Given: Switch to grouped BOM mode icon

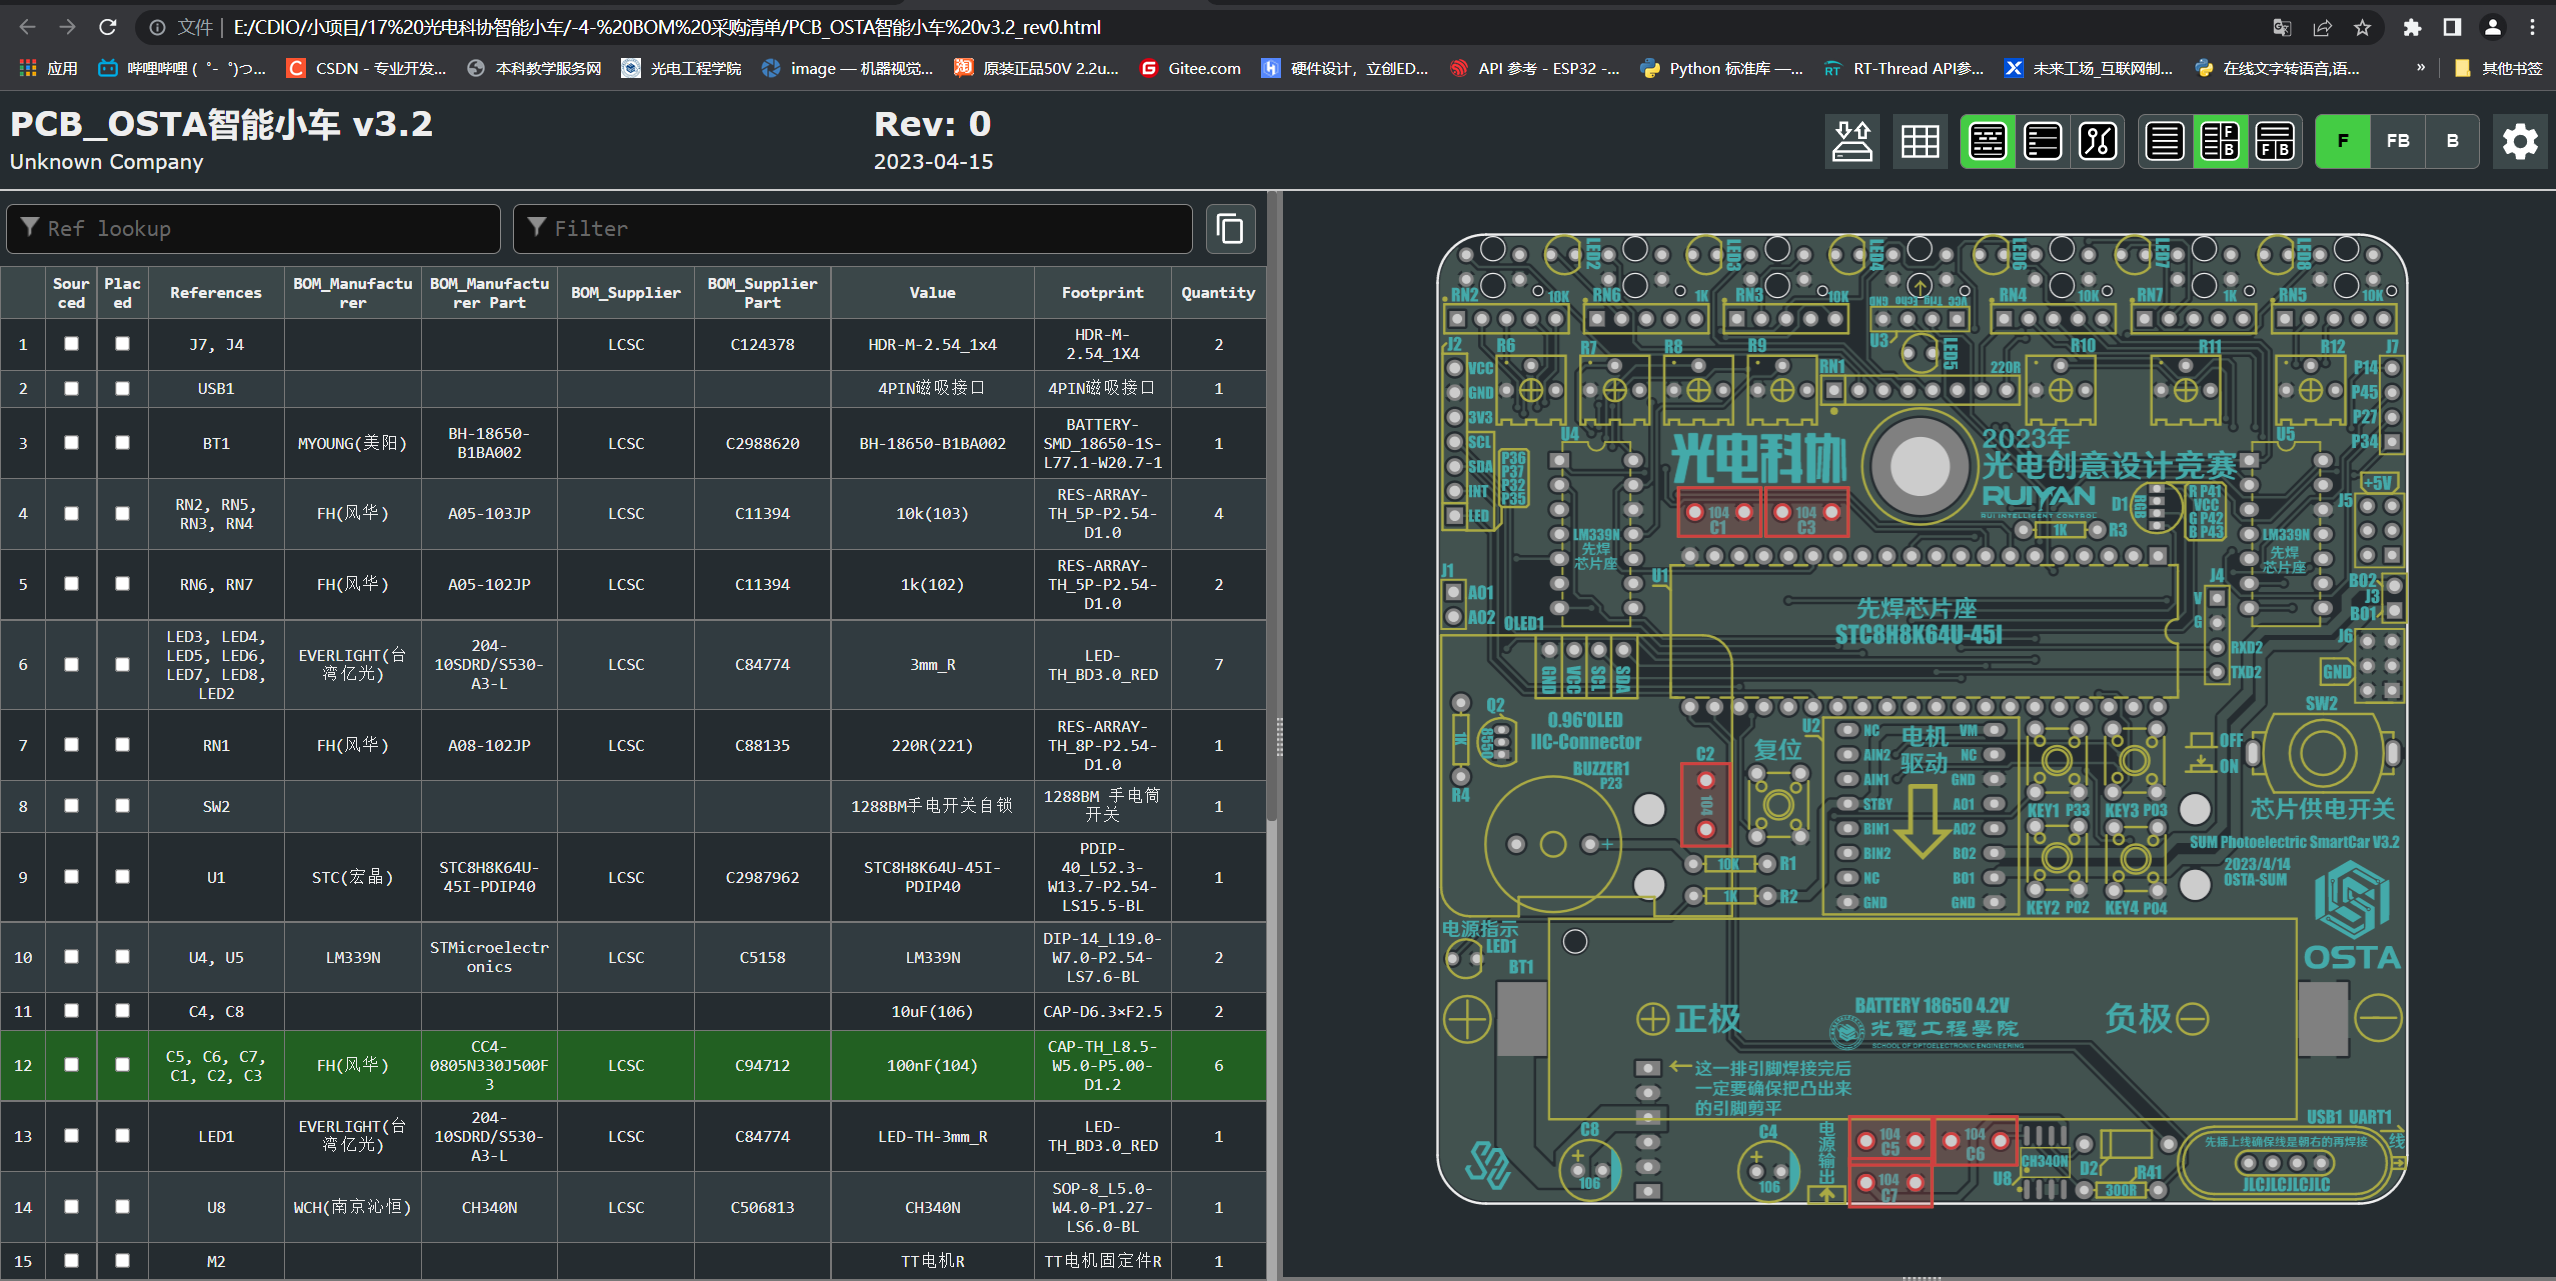Looking at the screenshot, I should point(1987,142).
